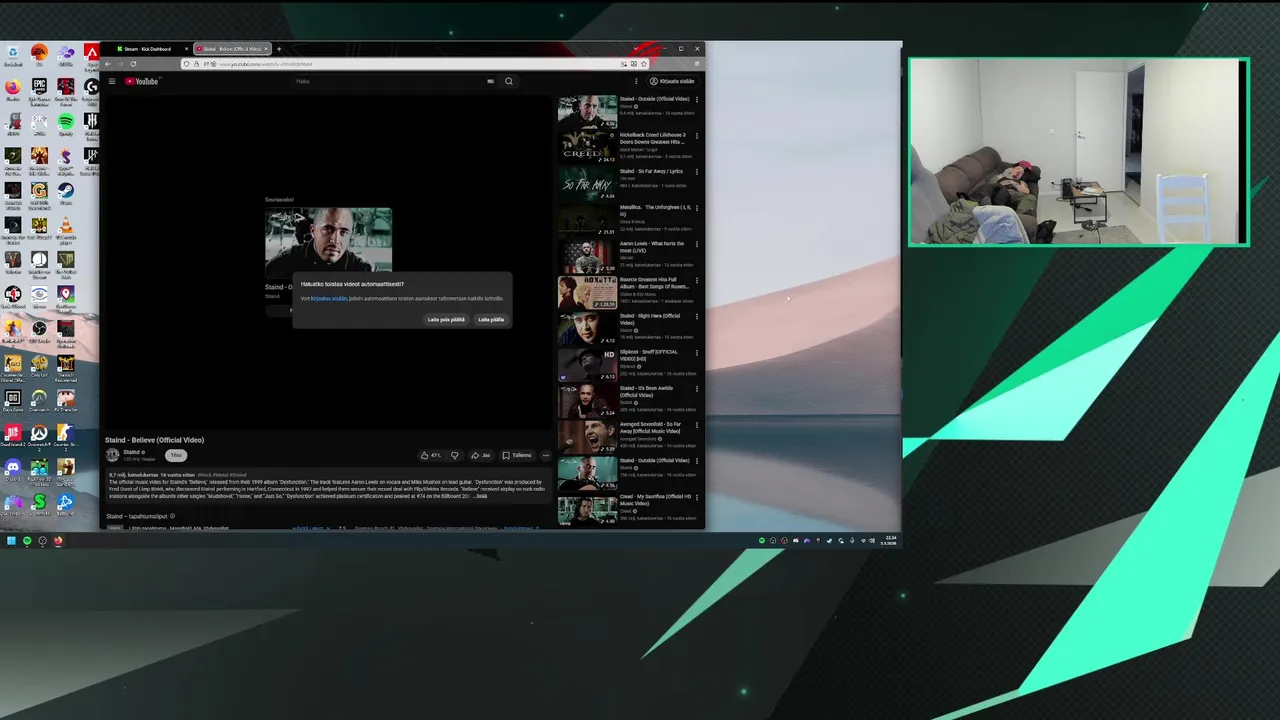Image resolution: width=1280 pixels, height=720 pixels.
Task: Open options menu for Nickelback Creed suggestion
Action: point(697,136)
